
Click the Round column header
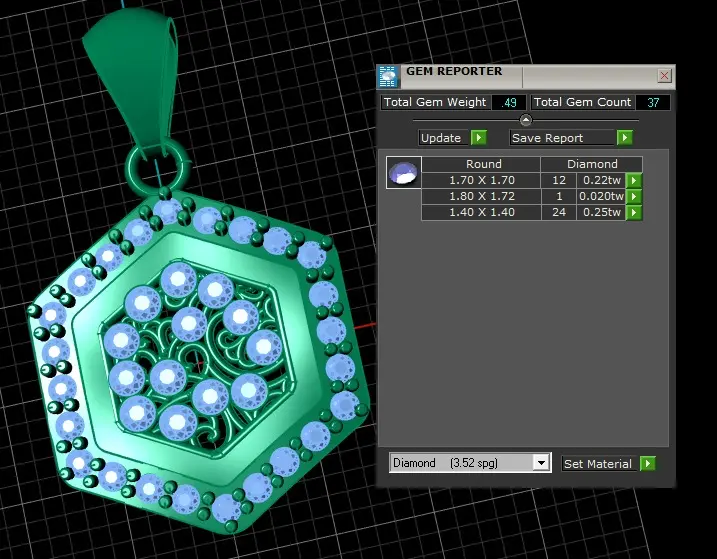[x=483, y=164]
